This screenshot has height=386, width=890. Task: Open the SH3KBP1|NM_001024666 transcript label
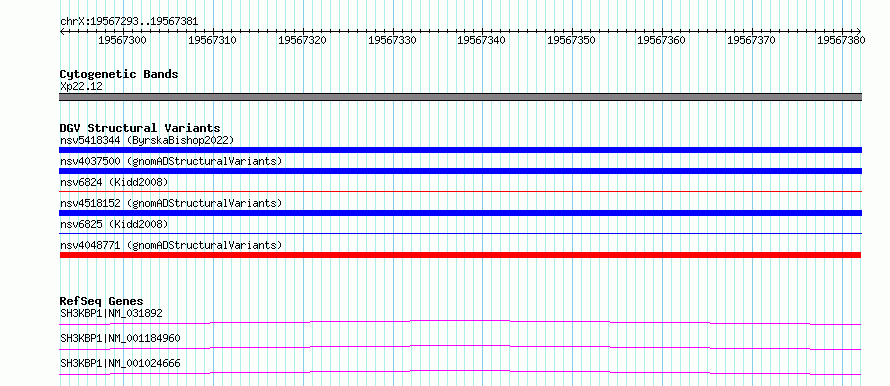tap(120, 363)
